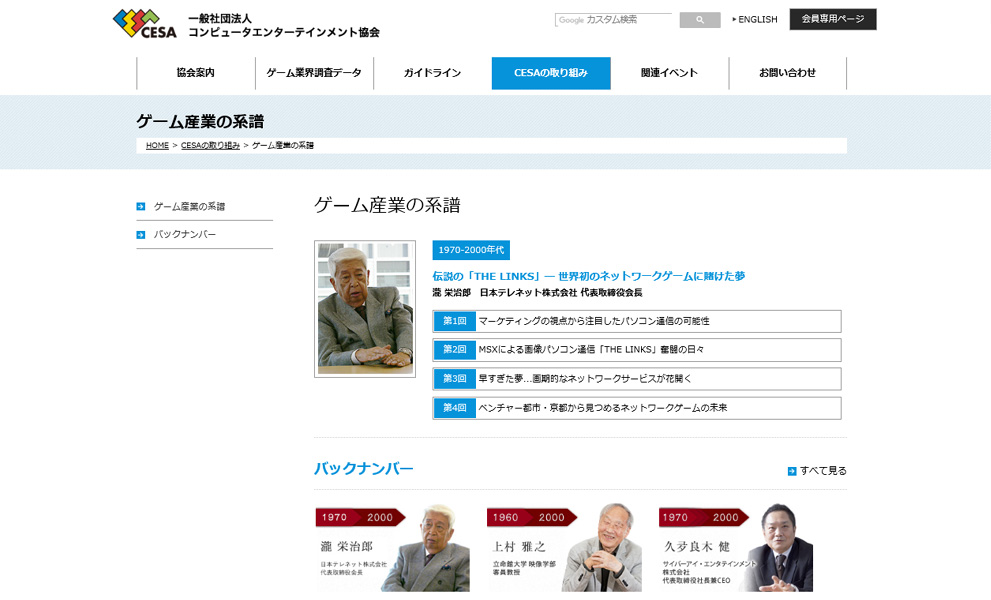Follow the HOME breadcrumb link
Image resolution: width=991 pixels, height=600 pixels.
click(157, 145)
